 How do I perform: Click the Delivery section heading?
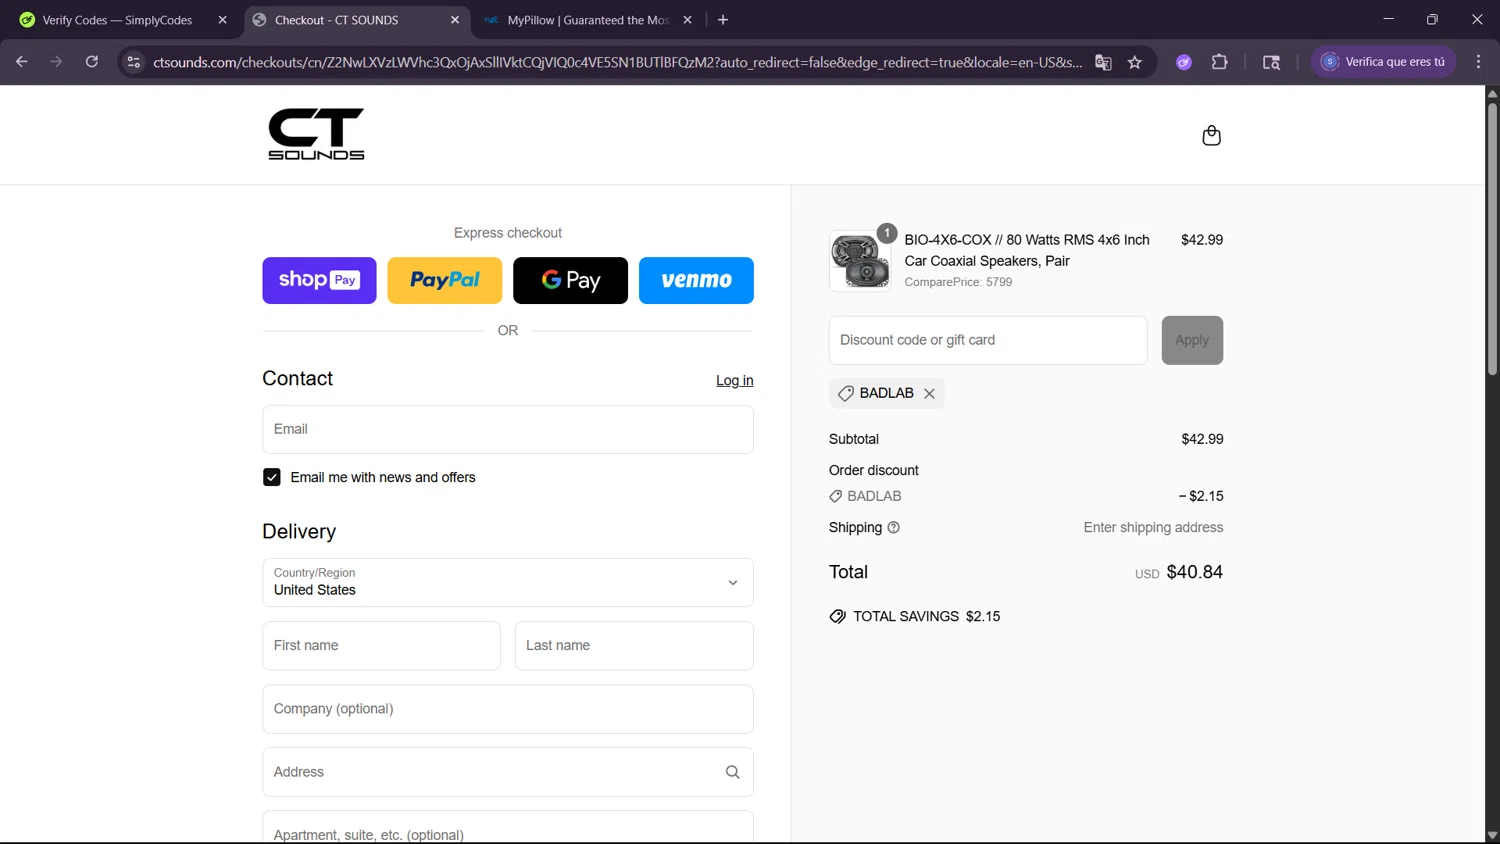coord(299,532)
